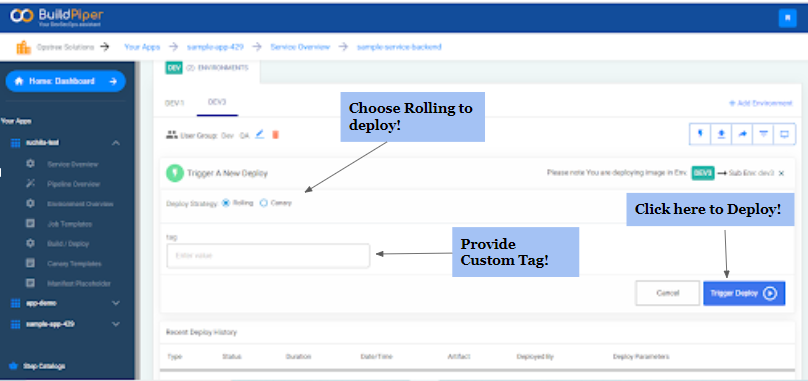The width and height of the screenshot is (808, 381).
Task: Click the Opstree Solutions organization icon
Action: [x=23, y=47]
